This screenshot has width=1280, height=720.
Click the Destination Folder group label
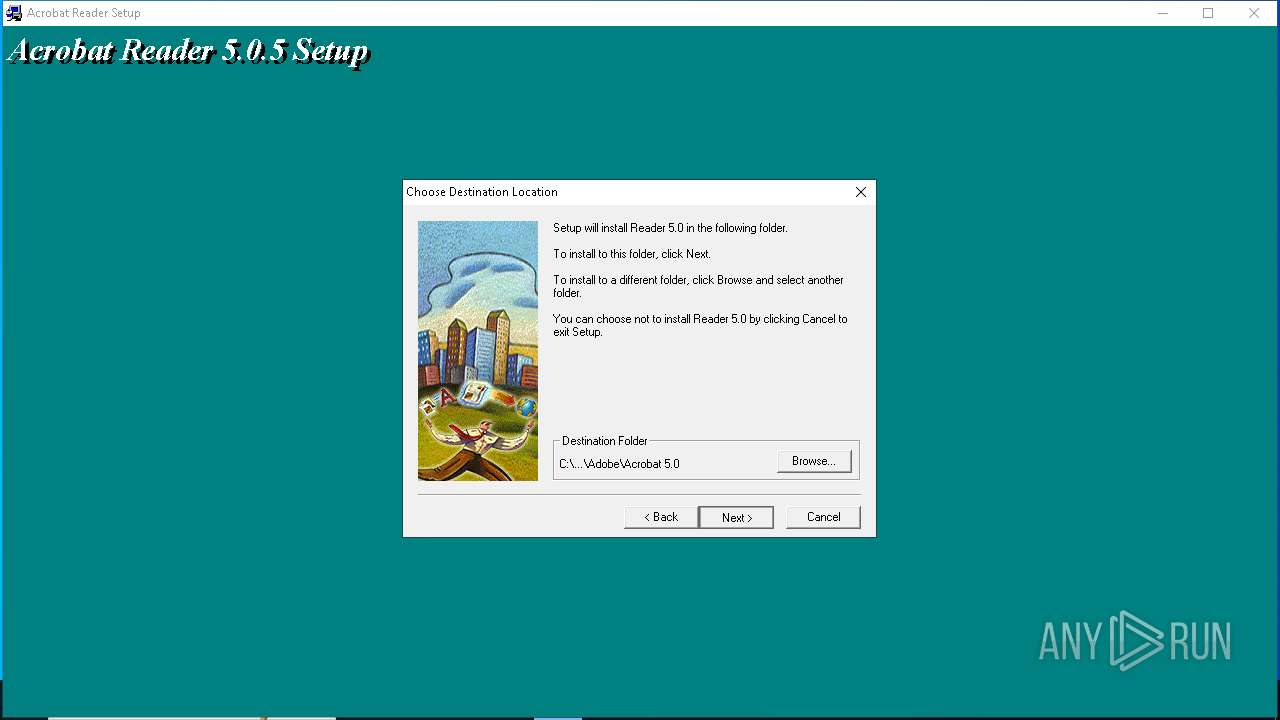(x=605, y=441)
